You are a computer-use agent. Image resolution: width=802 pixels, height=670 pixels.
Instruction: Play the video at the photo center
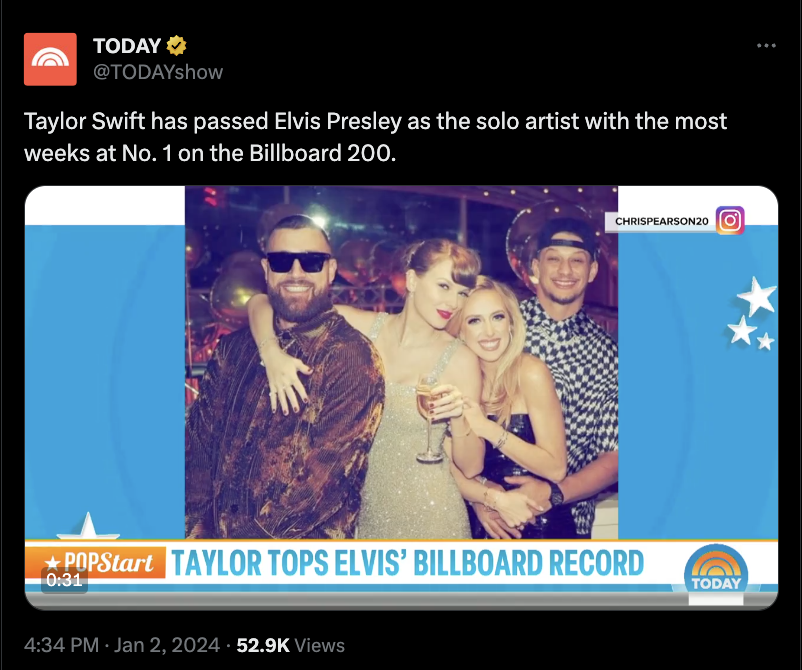tap(402, 362)
